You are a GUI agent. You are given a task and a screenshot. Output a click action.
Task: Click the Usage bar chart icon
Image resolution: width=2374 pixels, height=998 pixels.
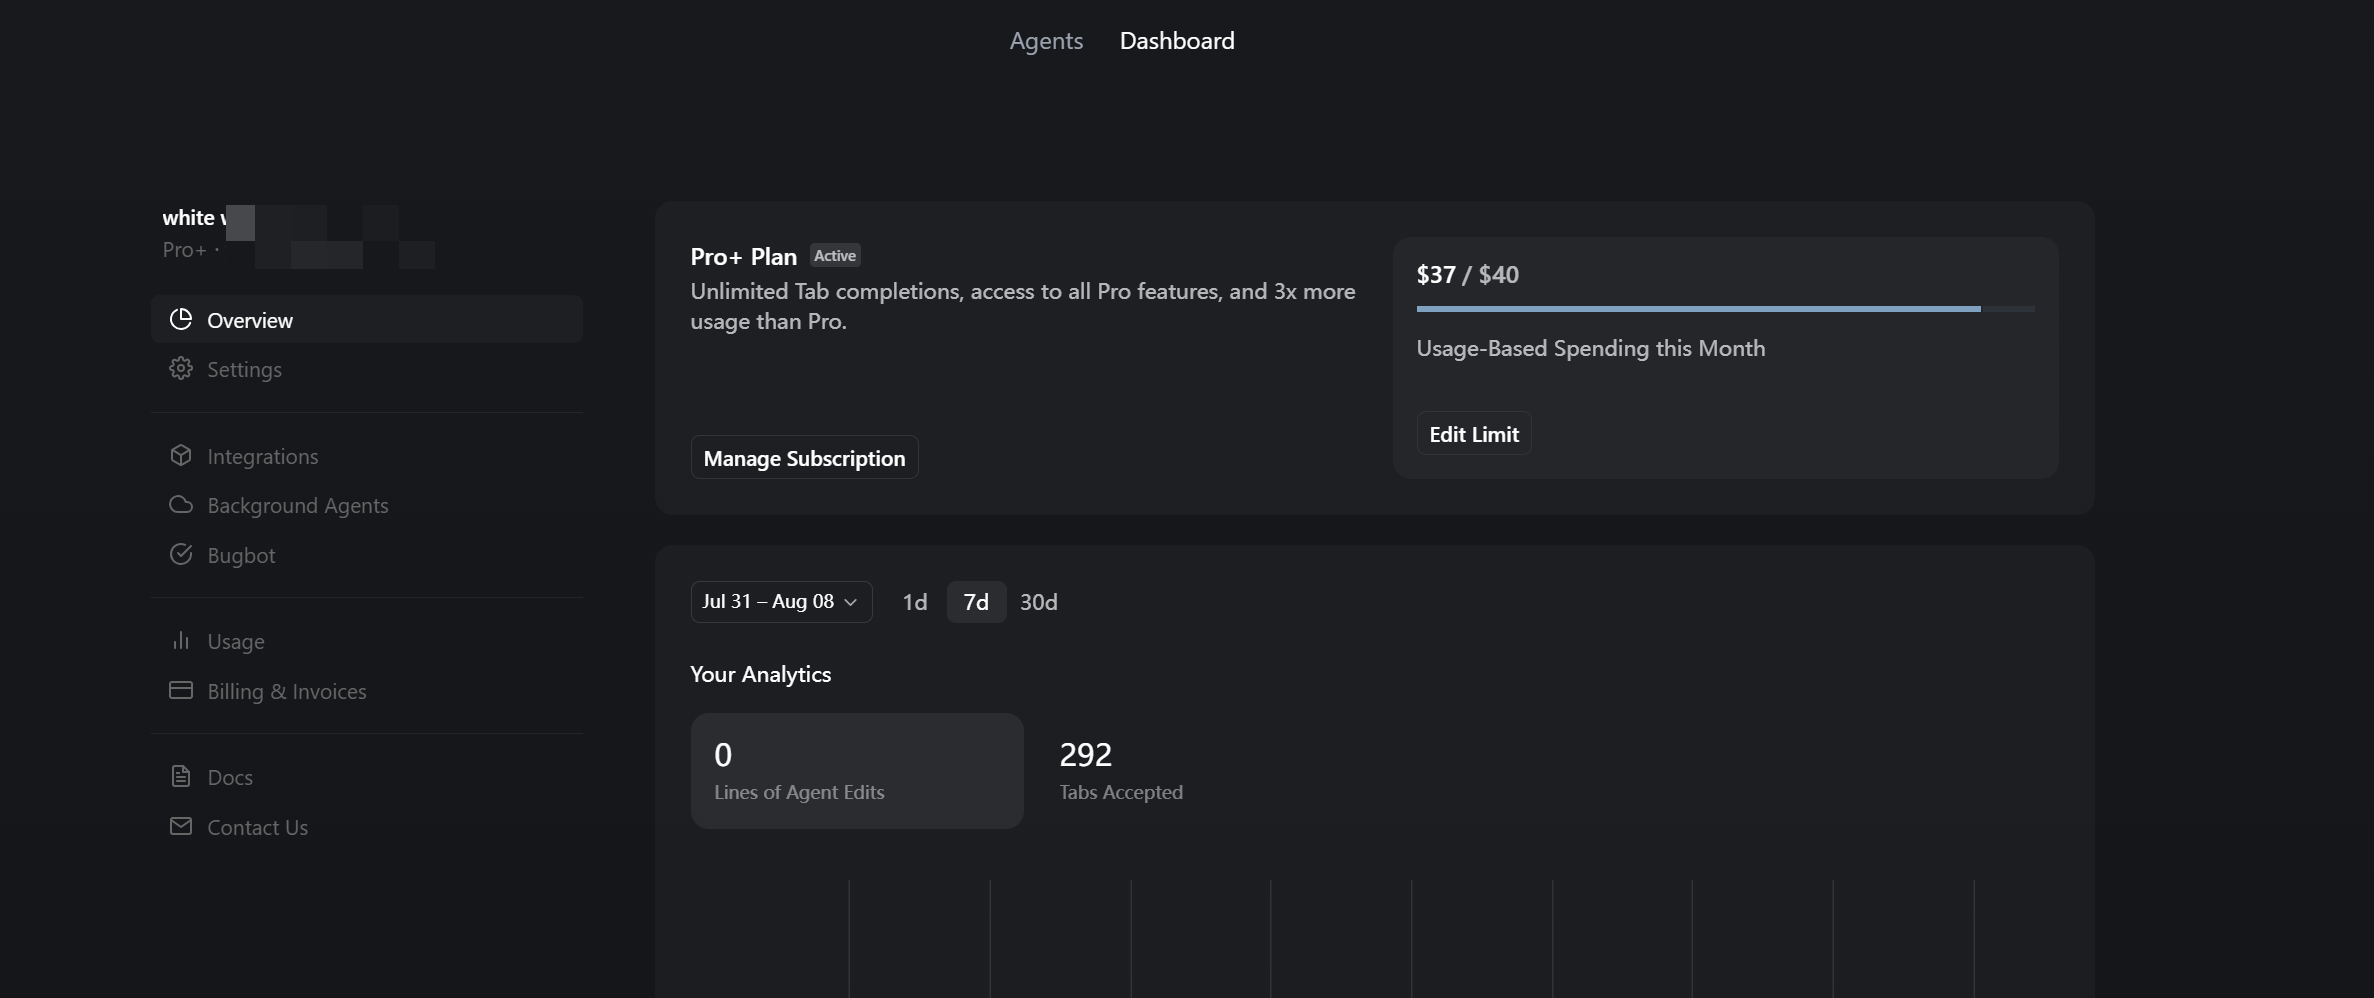(181, 640)
